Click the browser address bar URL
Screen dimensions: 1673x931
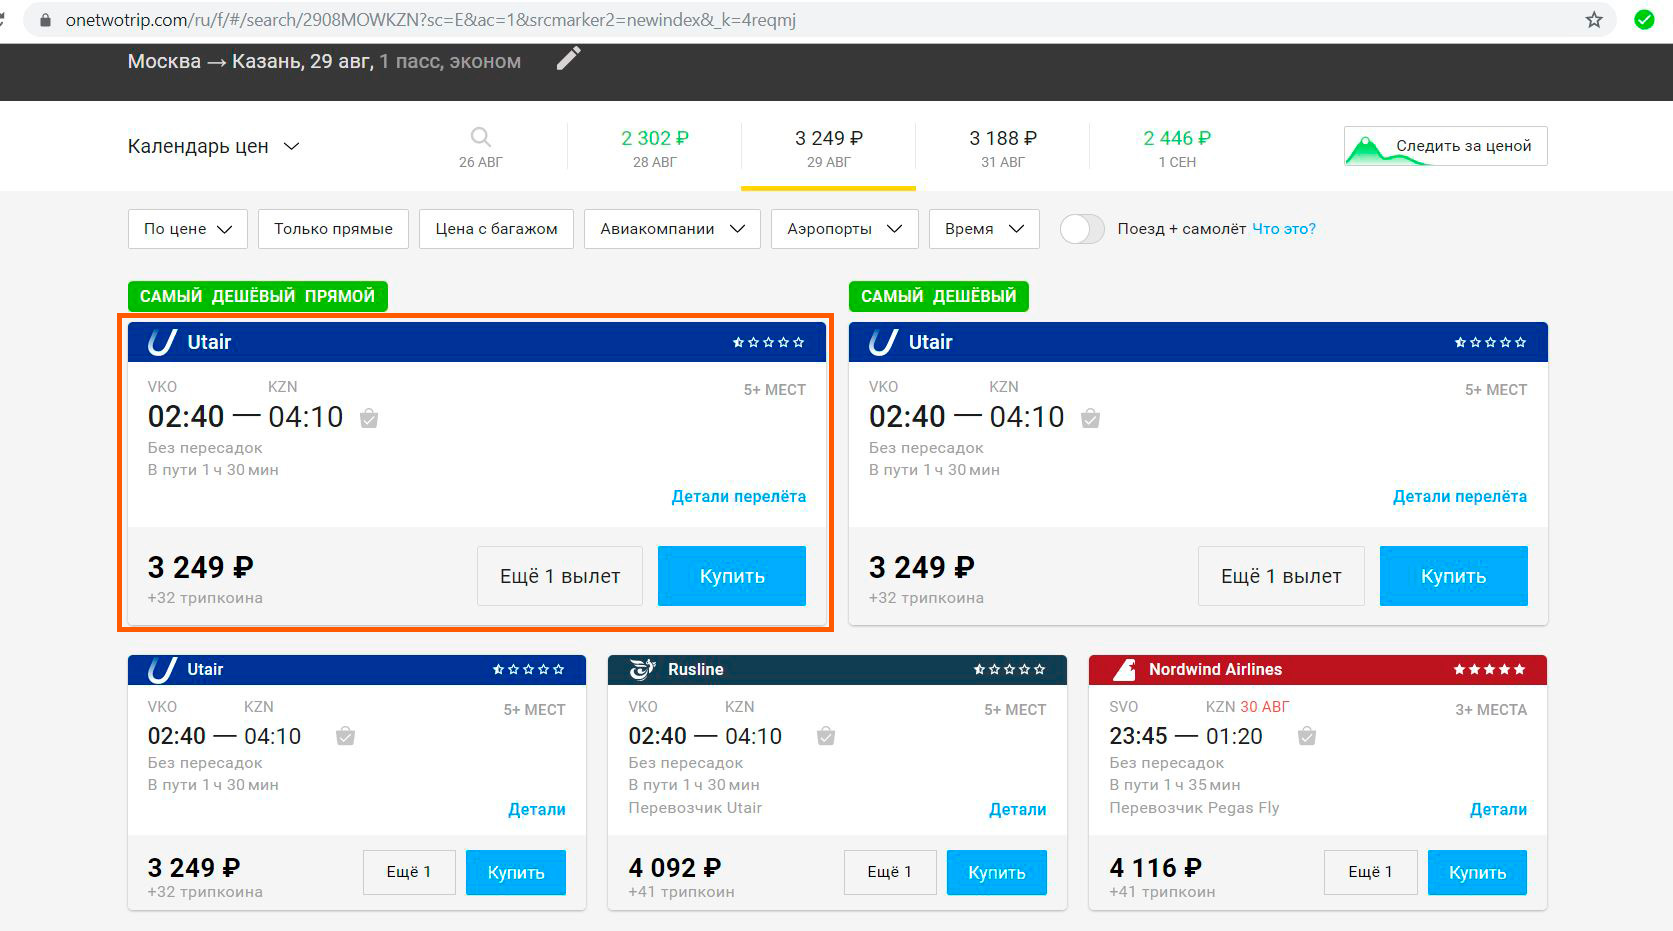click(x=430, y=20)
